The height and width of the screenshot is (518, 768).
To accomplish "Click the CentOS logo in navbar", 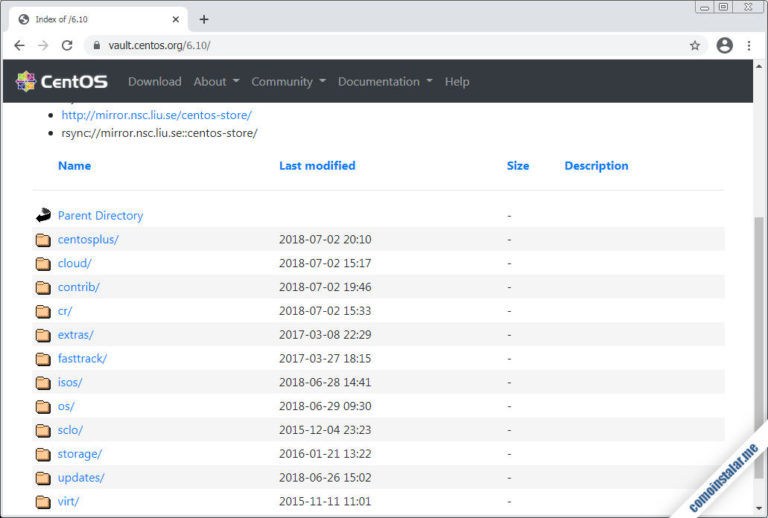I will 62,81.
